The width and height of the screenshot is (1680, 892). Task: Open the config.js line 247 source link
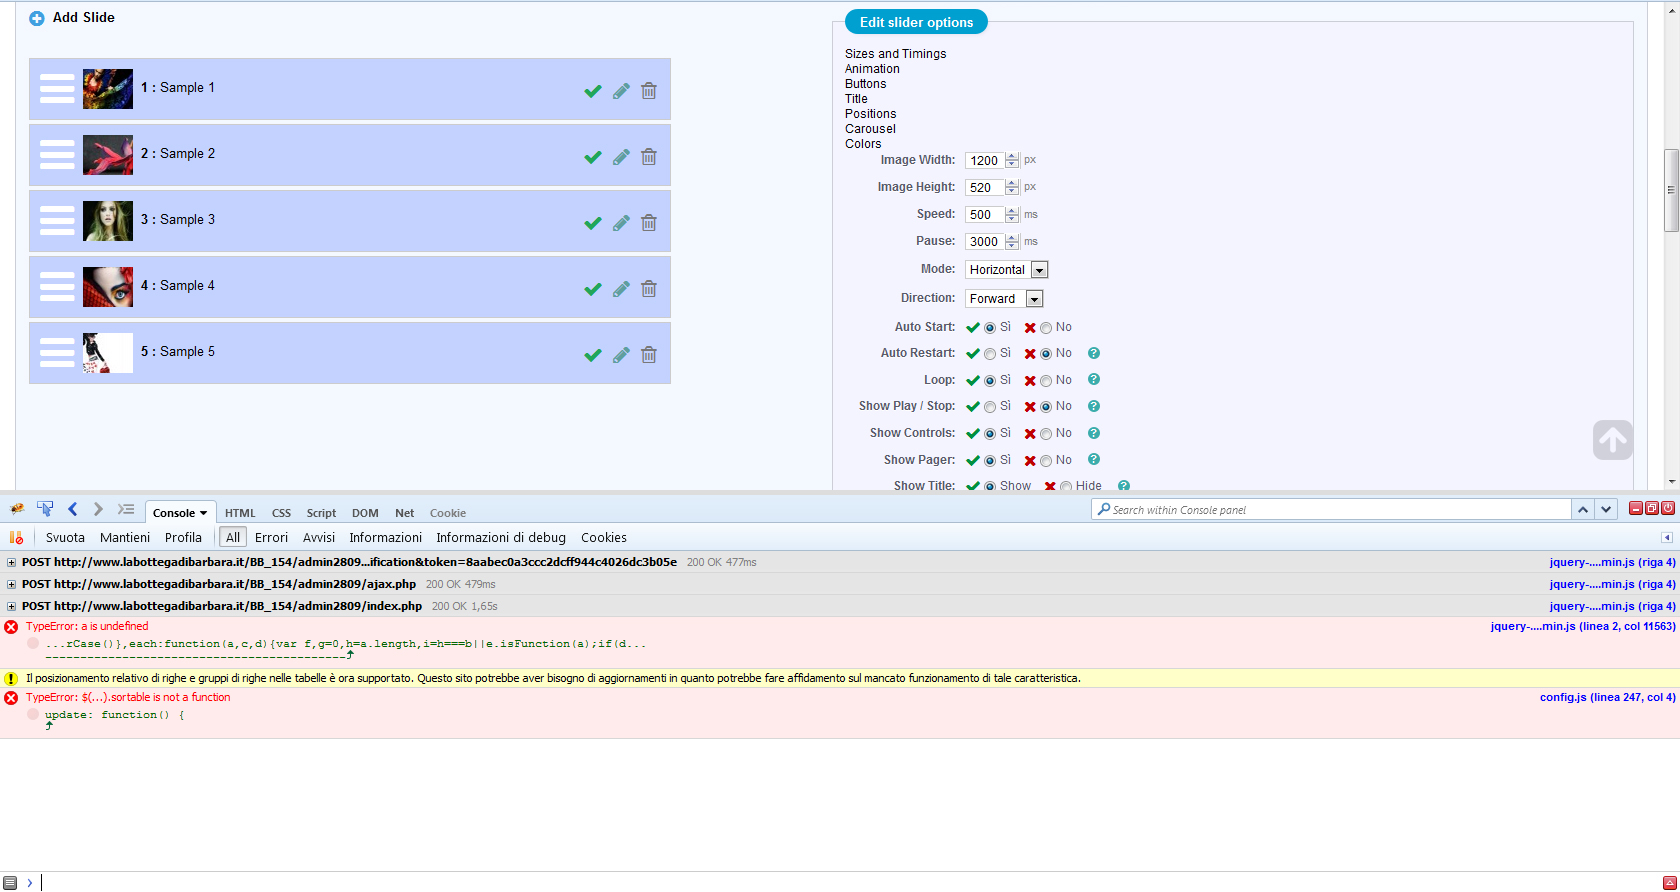[x=1608, y=698]
